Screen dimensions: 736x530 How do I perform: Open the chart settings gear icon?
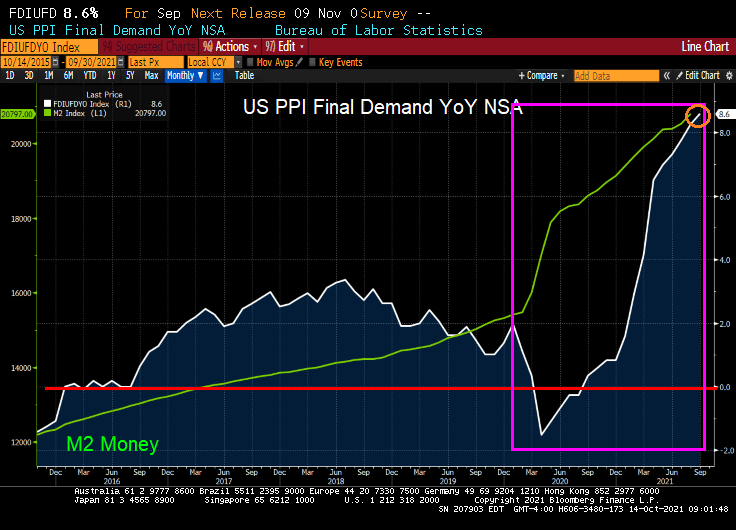728,75
